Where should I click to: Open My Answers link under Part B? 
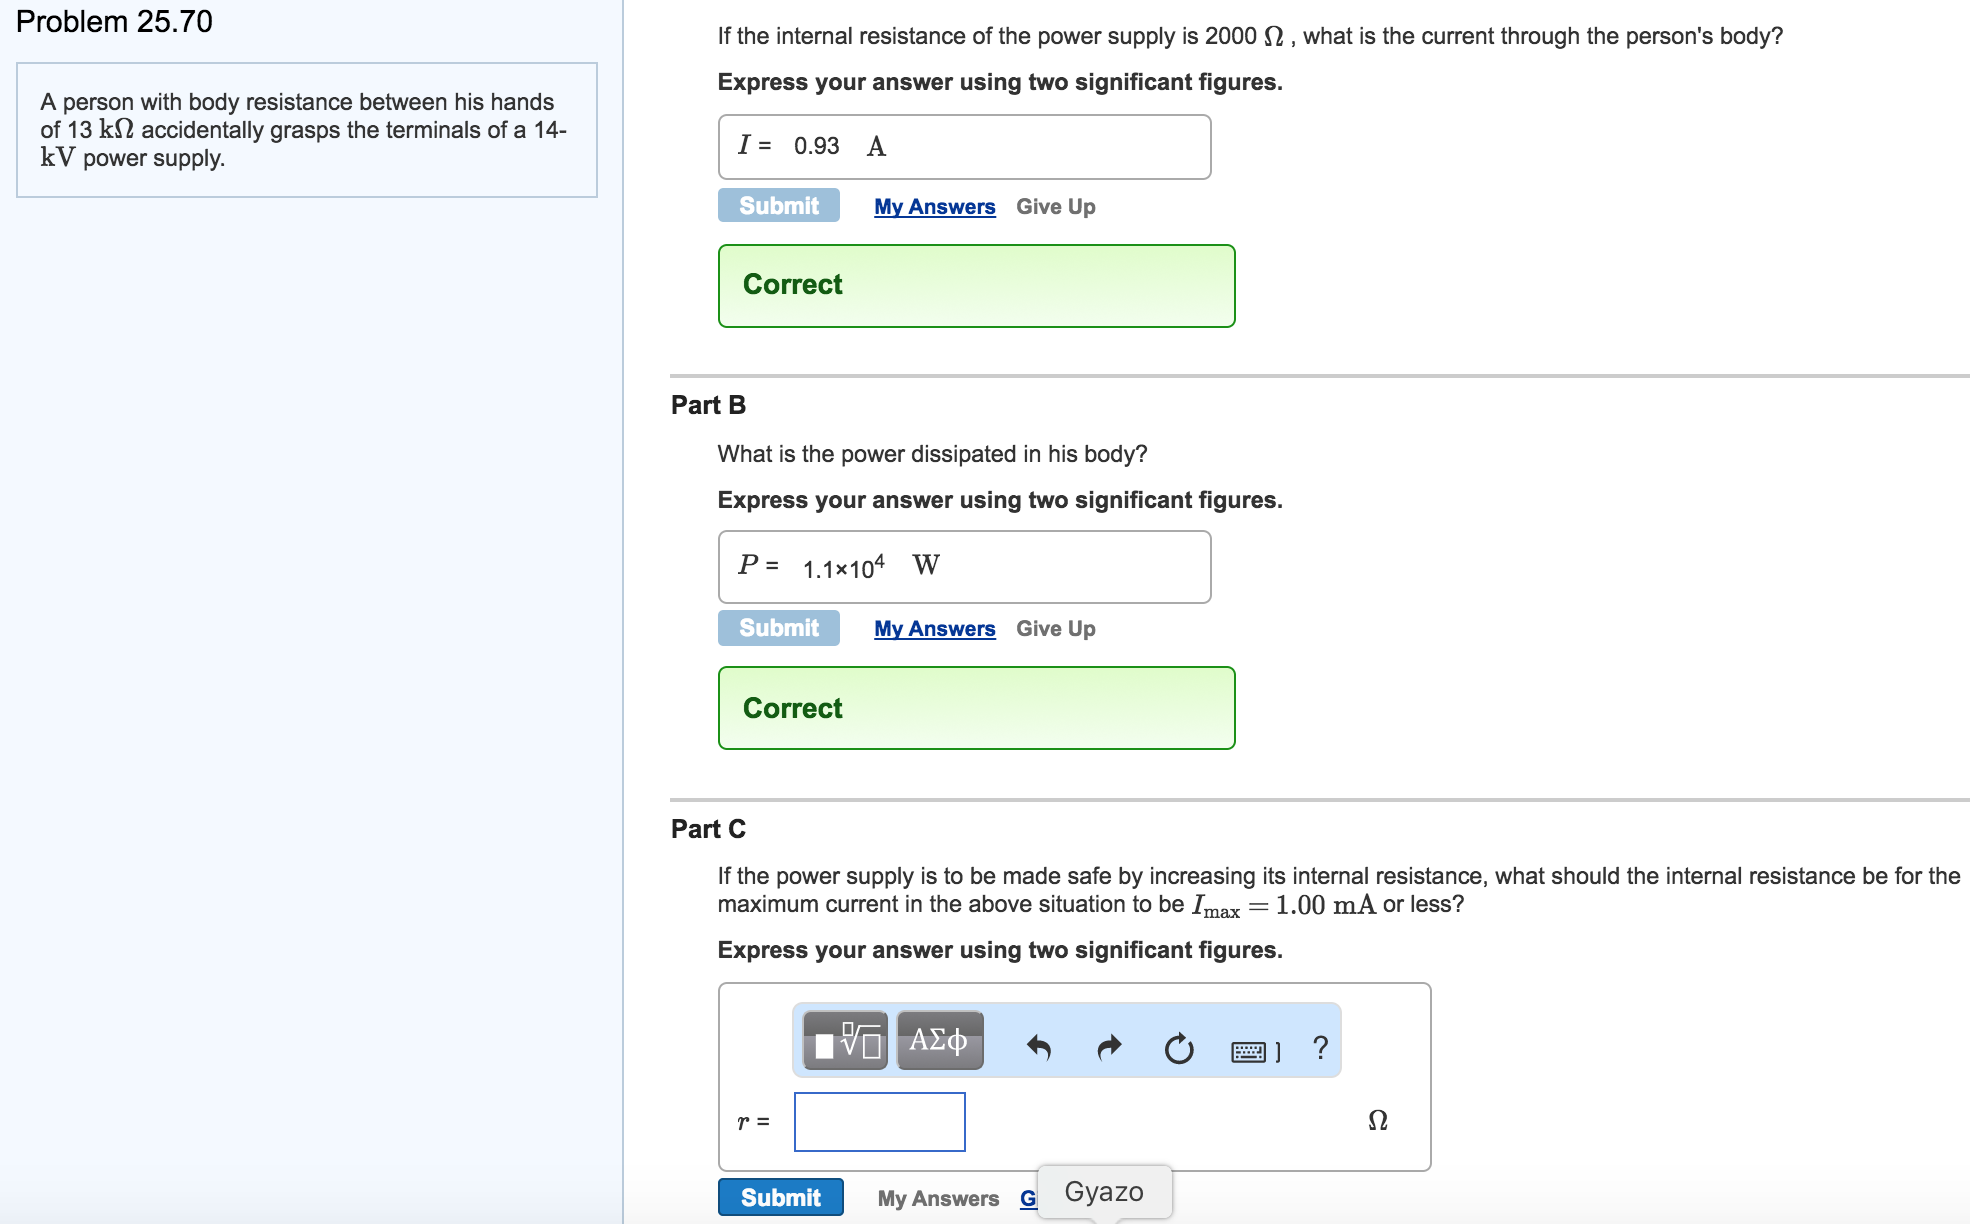point(934,629)
